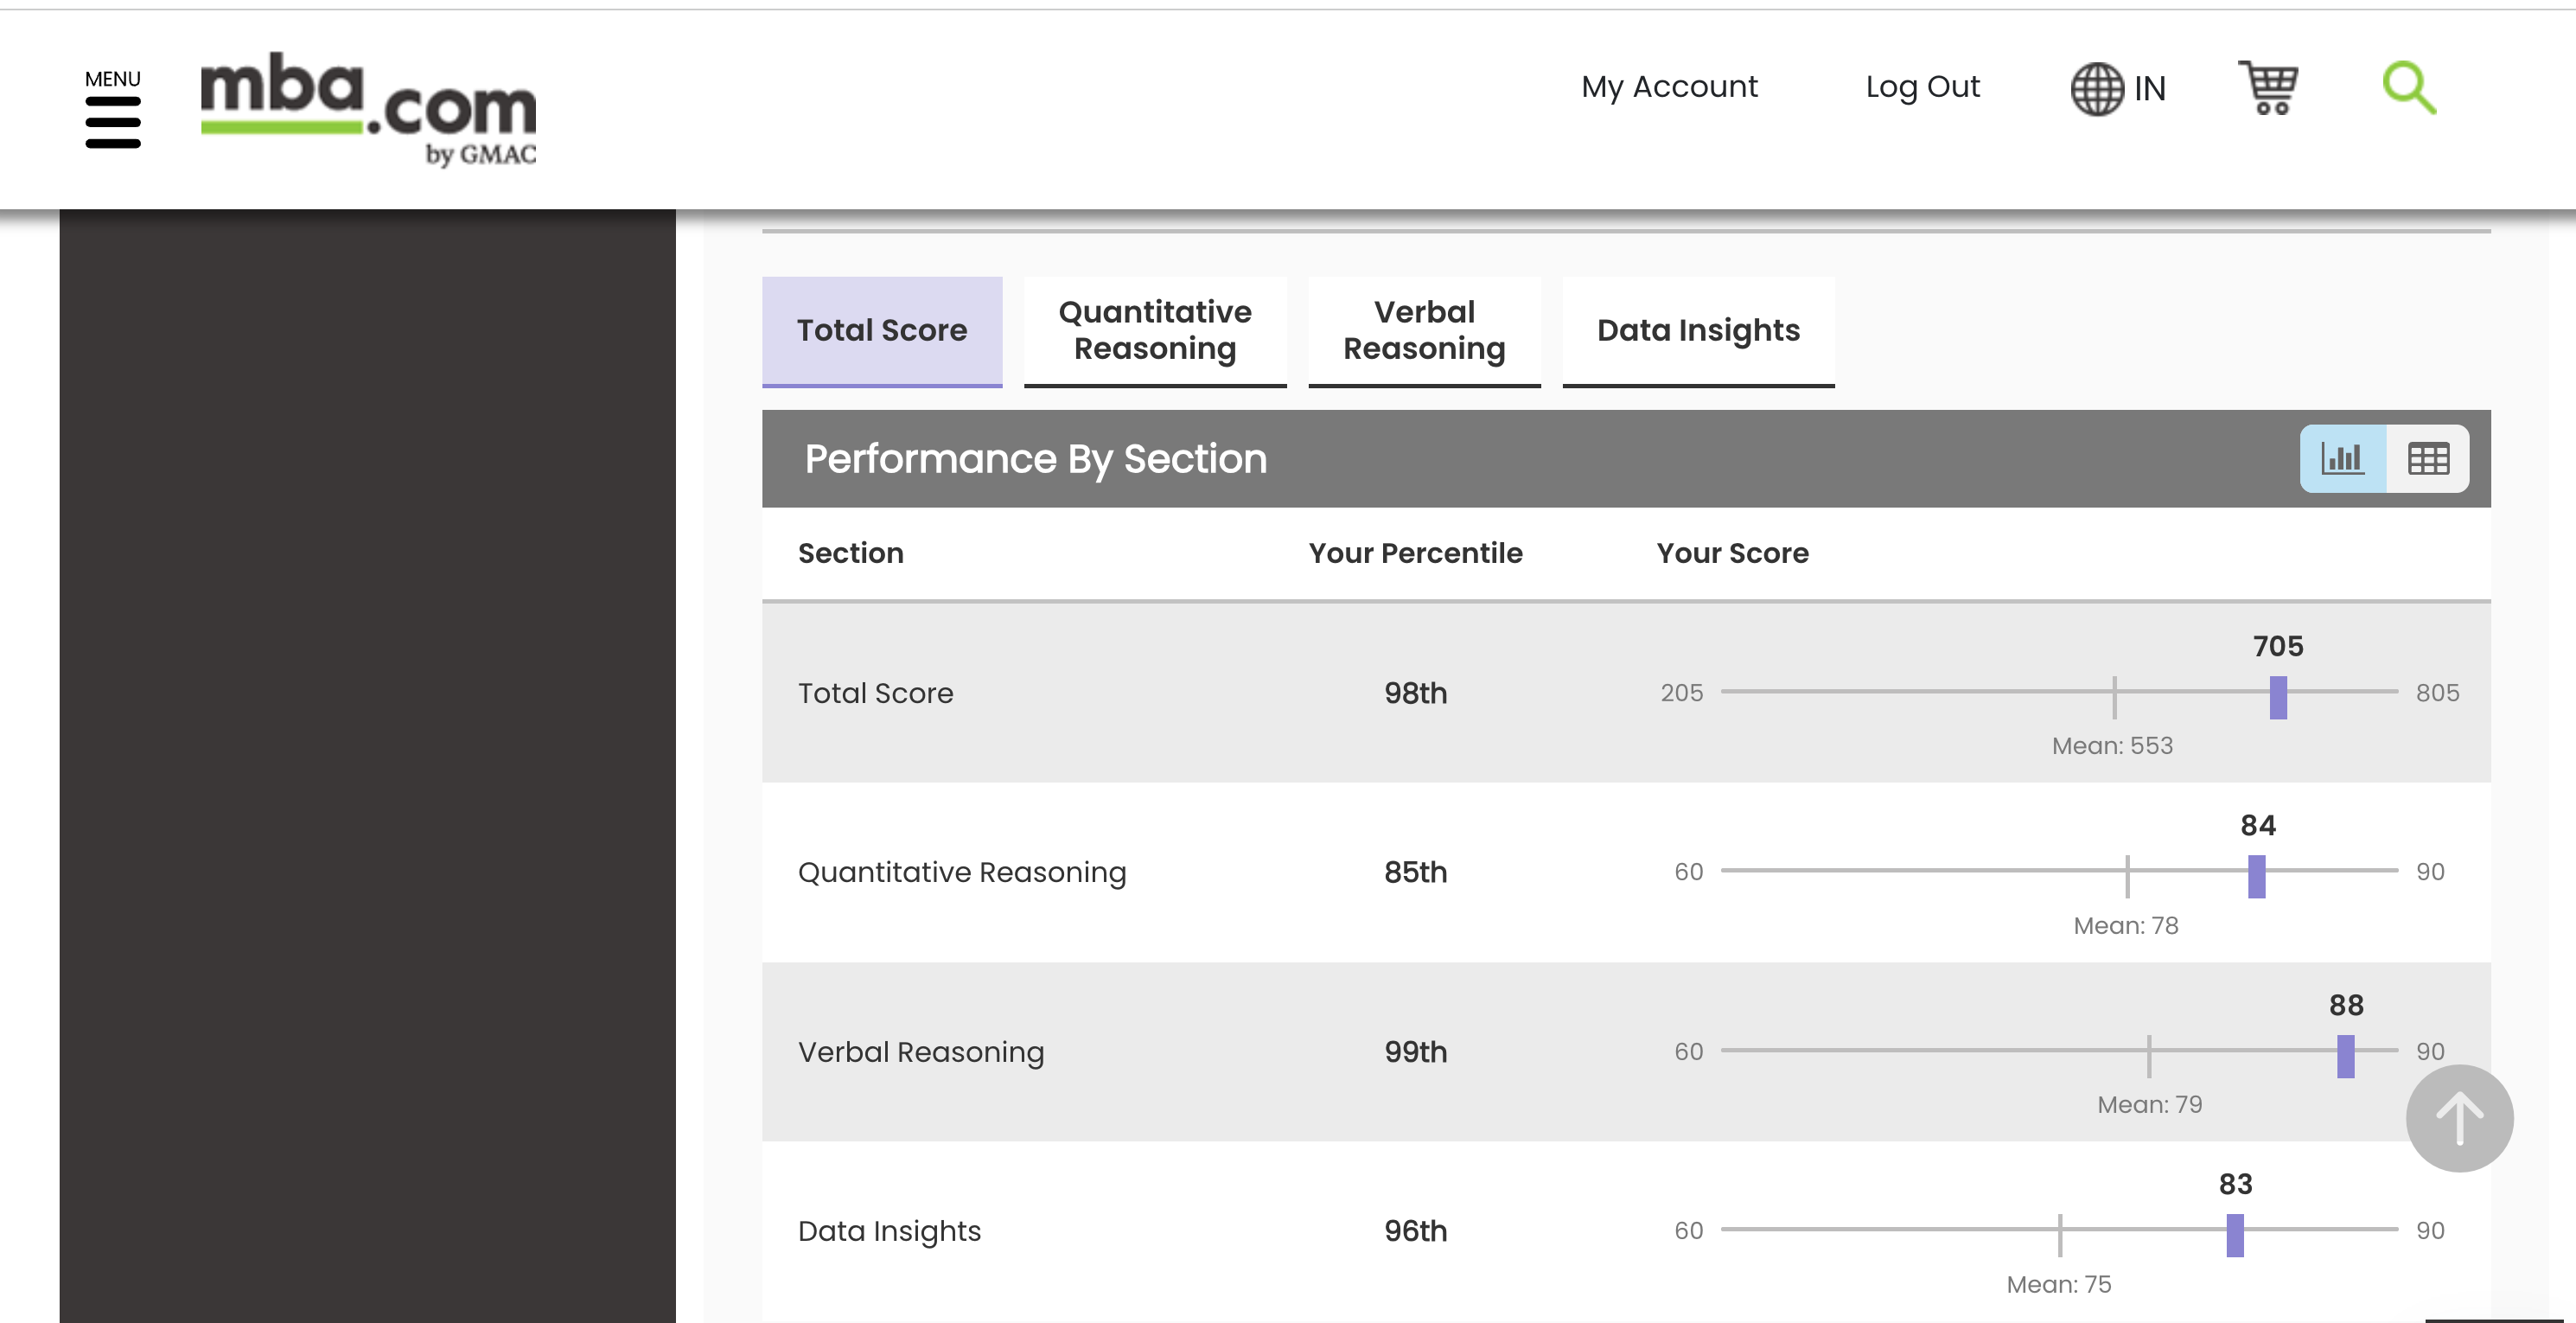Click the mba.com by GMAC logo
This screenshot has height=1323, width=2576.
[x=367, y=109]
